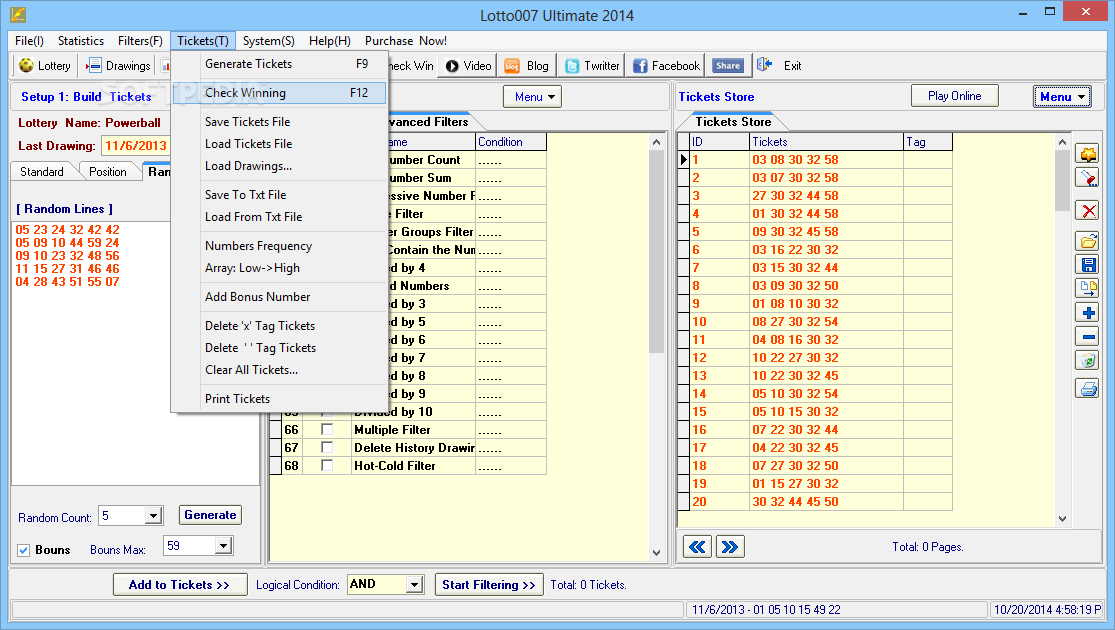The width and height of the screenshot is (1115, 630).
Task: Switch to the Standard tab
Action: pyautogui.click(x=41, y=171)
